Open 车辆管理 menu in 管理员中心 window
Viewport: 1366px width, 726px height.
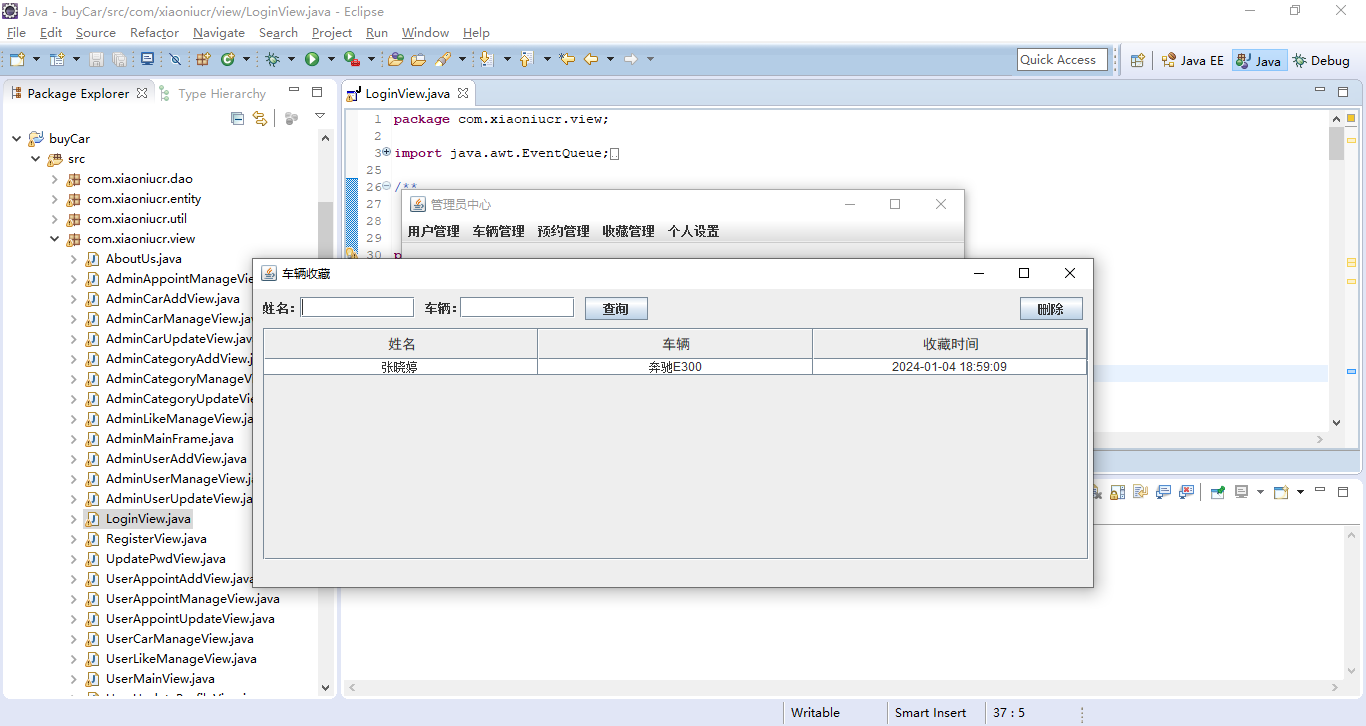498,231
